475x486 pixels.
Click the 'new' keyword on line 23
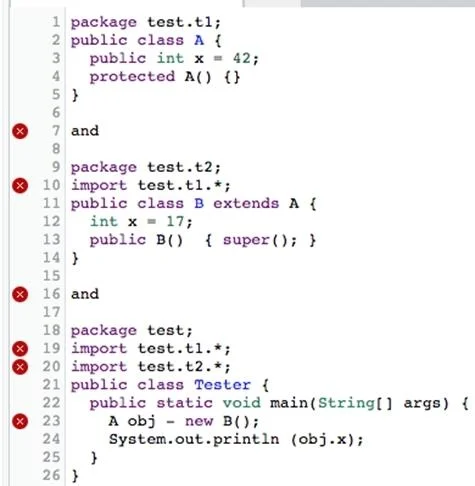[x=199, y=421]
